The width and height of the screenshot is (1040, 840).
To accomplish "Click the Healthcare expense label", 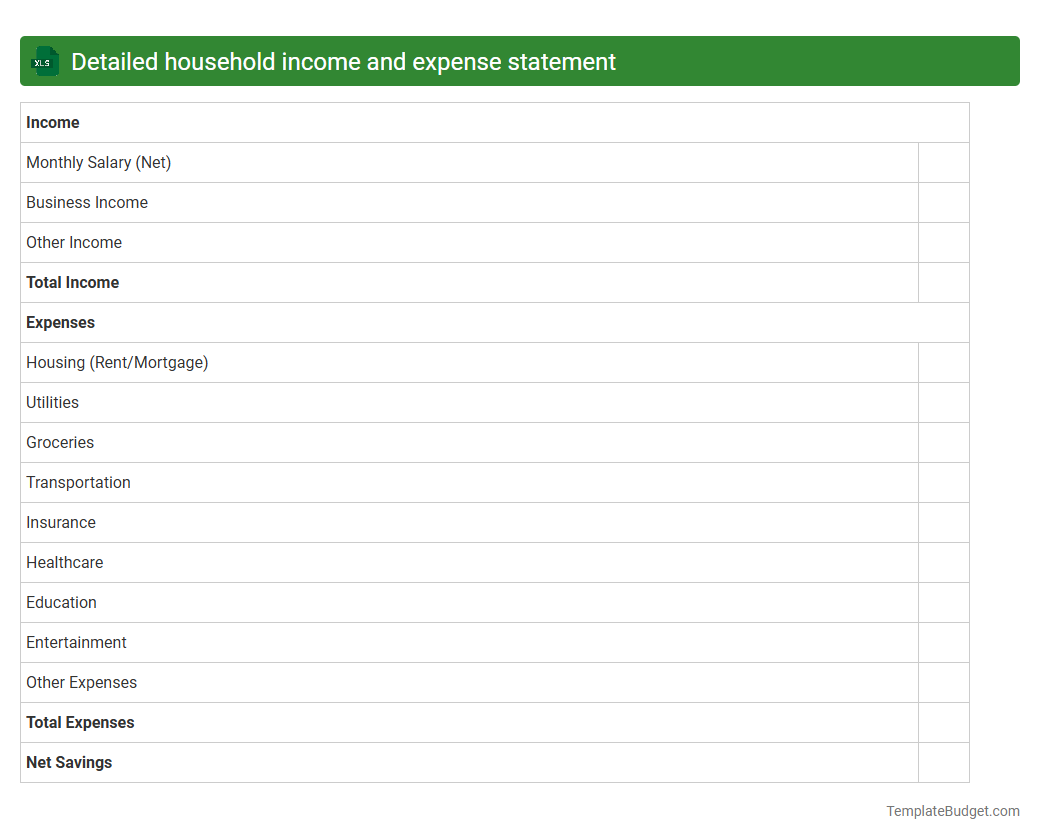I will [64, 562].
